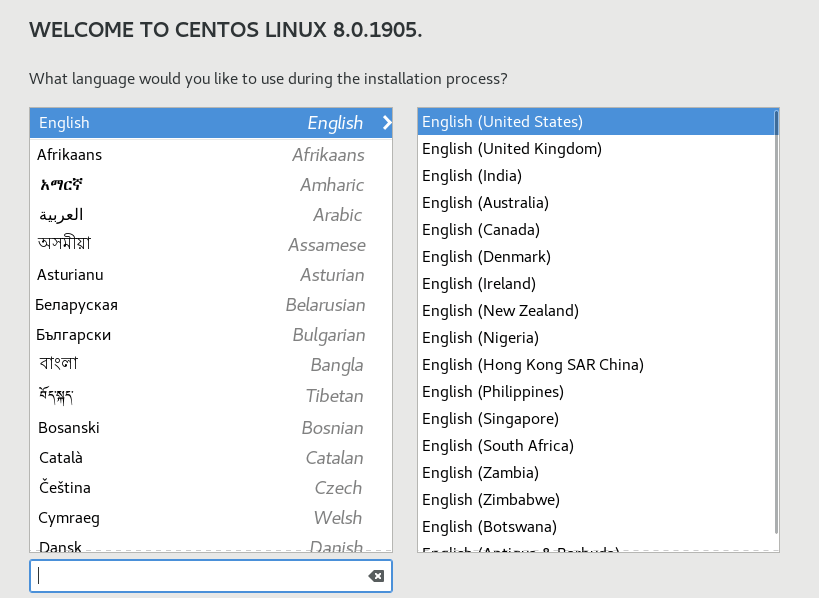Choose Bulgarian in the language list
Screen dimensions: 819x598
pyautogui.click(x=200, y=335)
